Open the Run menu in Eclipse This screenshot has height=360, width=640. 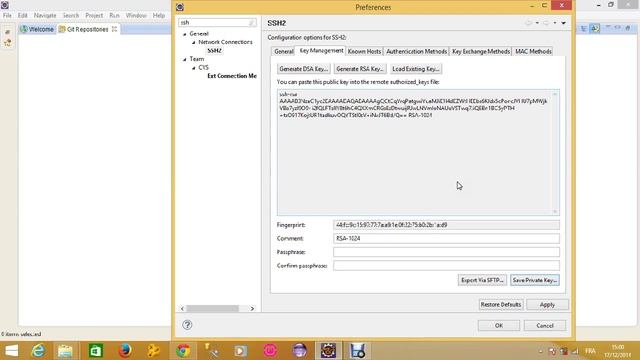(x=114, y=16)
